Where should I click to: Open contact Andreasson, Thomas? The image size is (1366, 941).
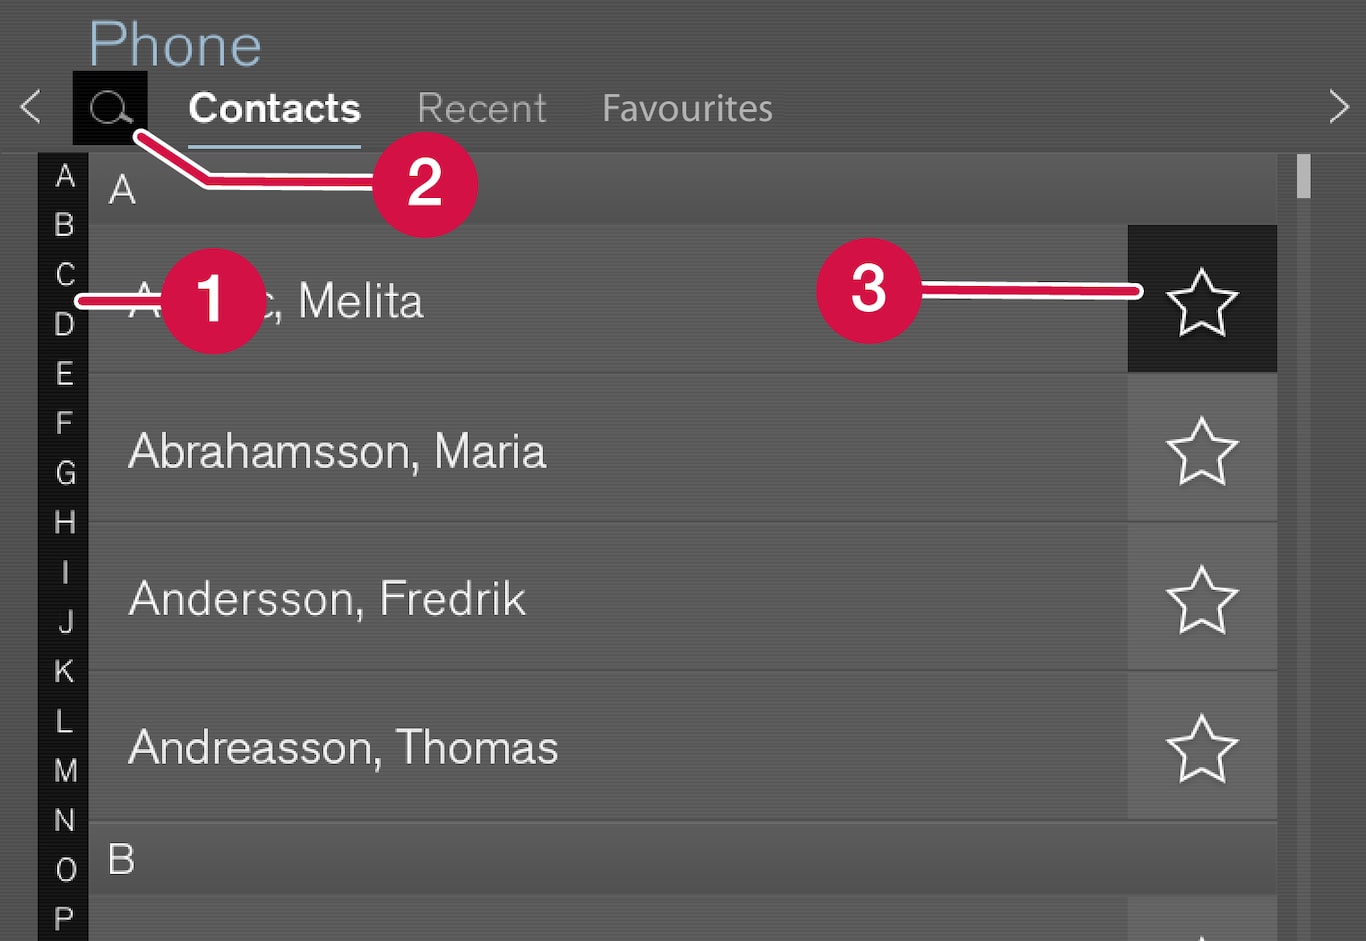(x=343, y=747)
